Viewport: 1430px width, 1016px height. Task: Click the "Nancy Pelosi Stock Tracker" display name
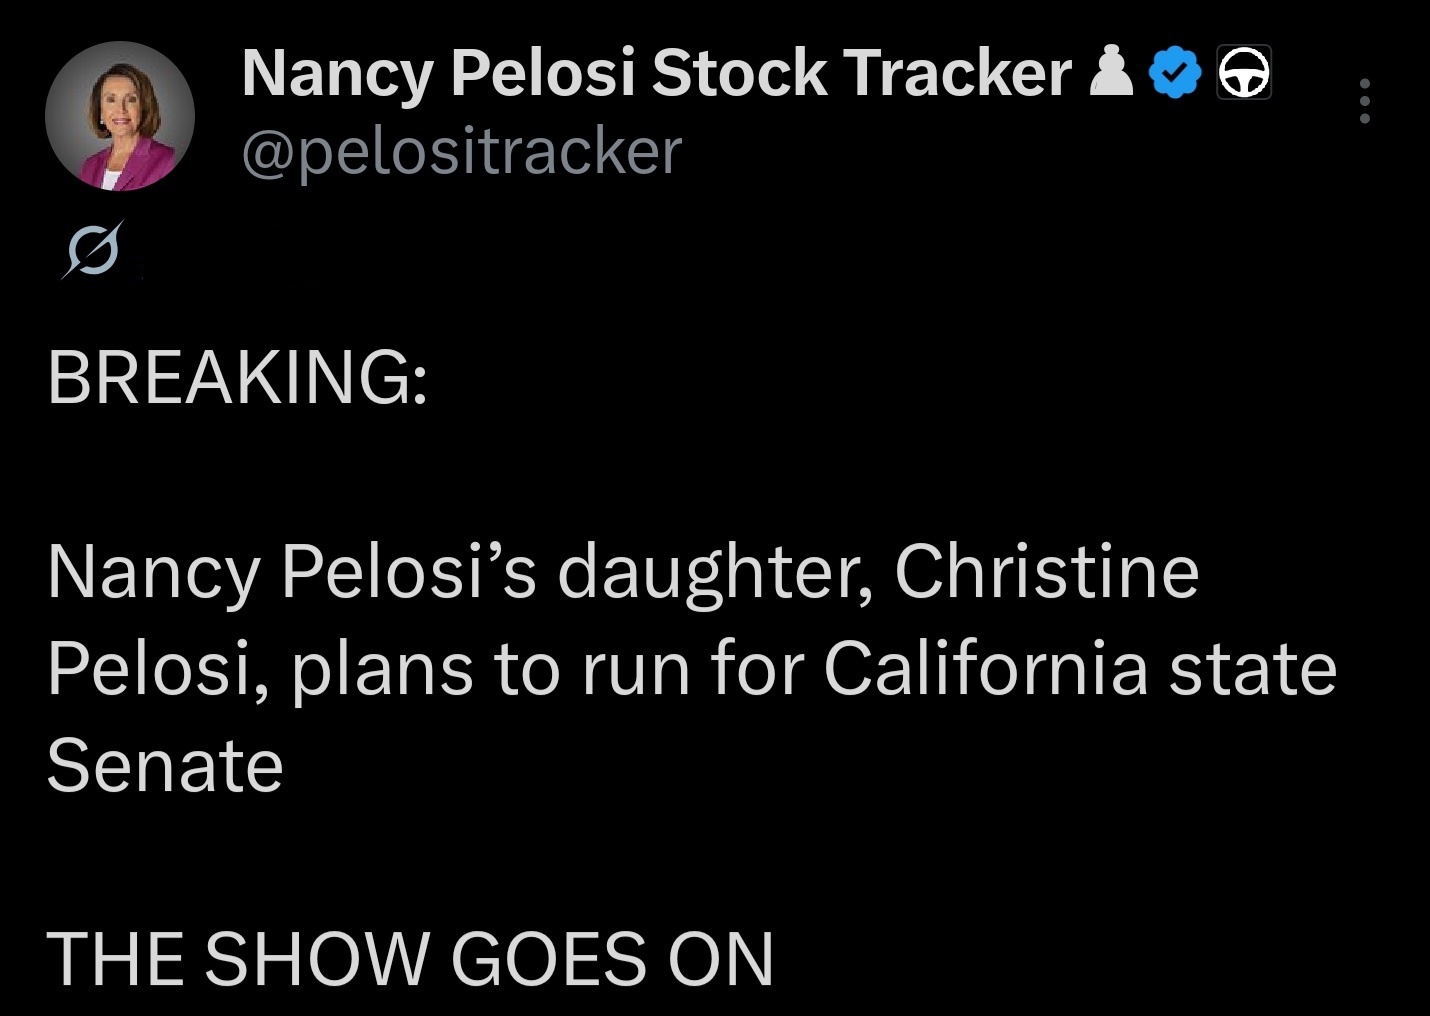(x=656, y=73)
